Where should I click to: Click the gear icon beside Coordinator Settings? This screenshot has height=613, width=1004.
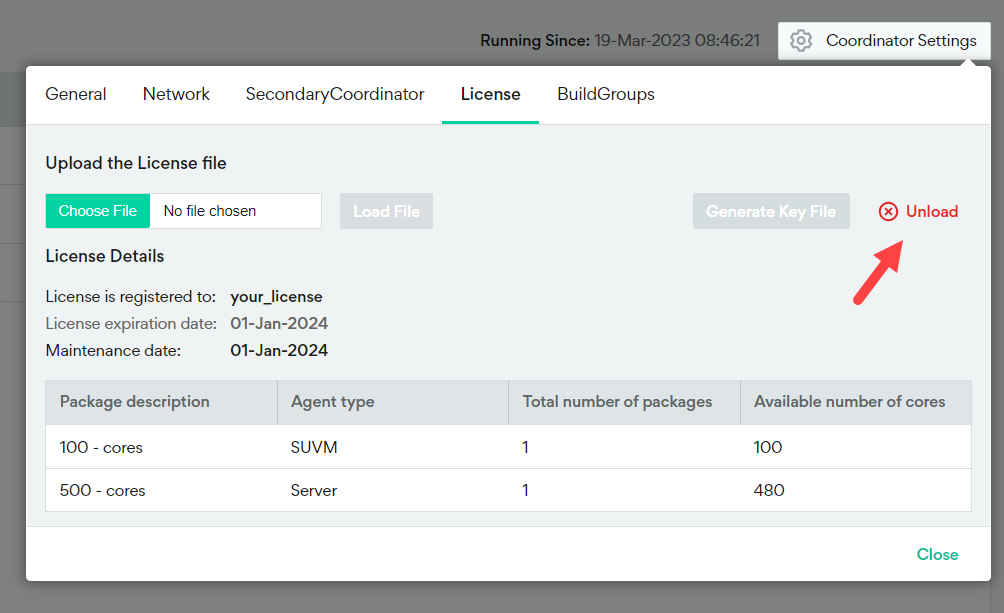800,41
